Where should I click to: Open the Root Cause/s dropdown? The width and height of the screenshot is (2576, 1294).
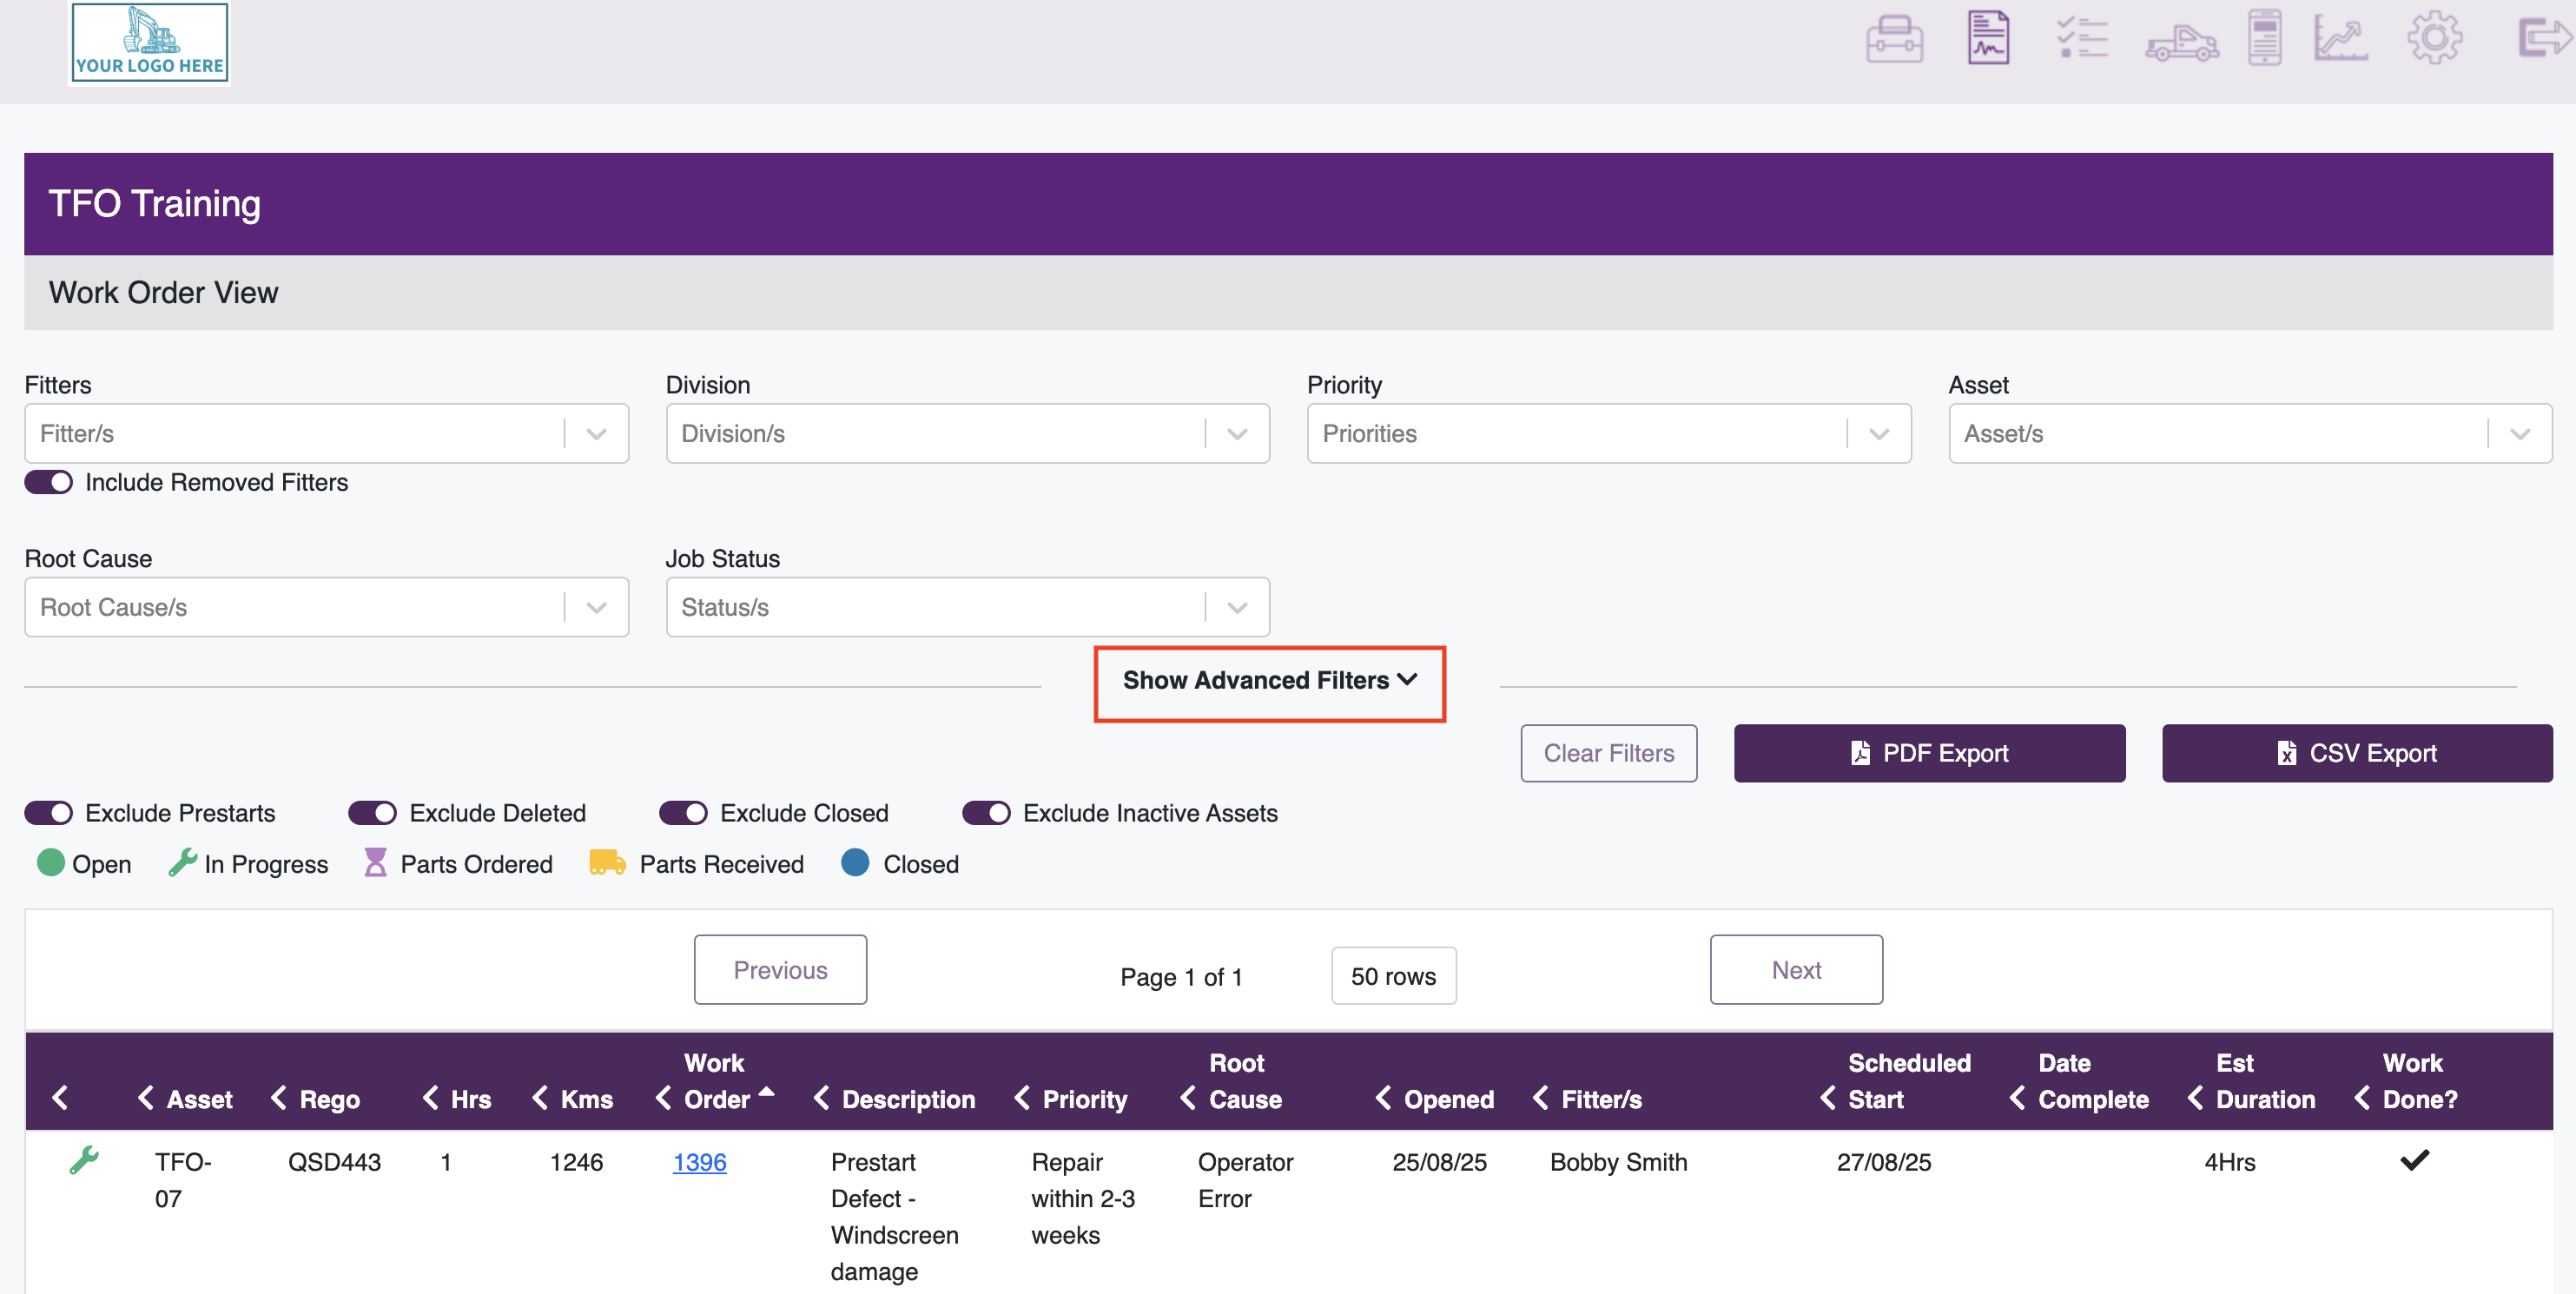(327, 607)
